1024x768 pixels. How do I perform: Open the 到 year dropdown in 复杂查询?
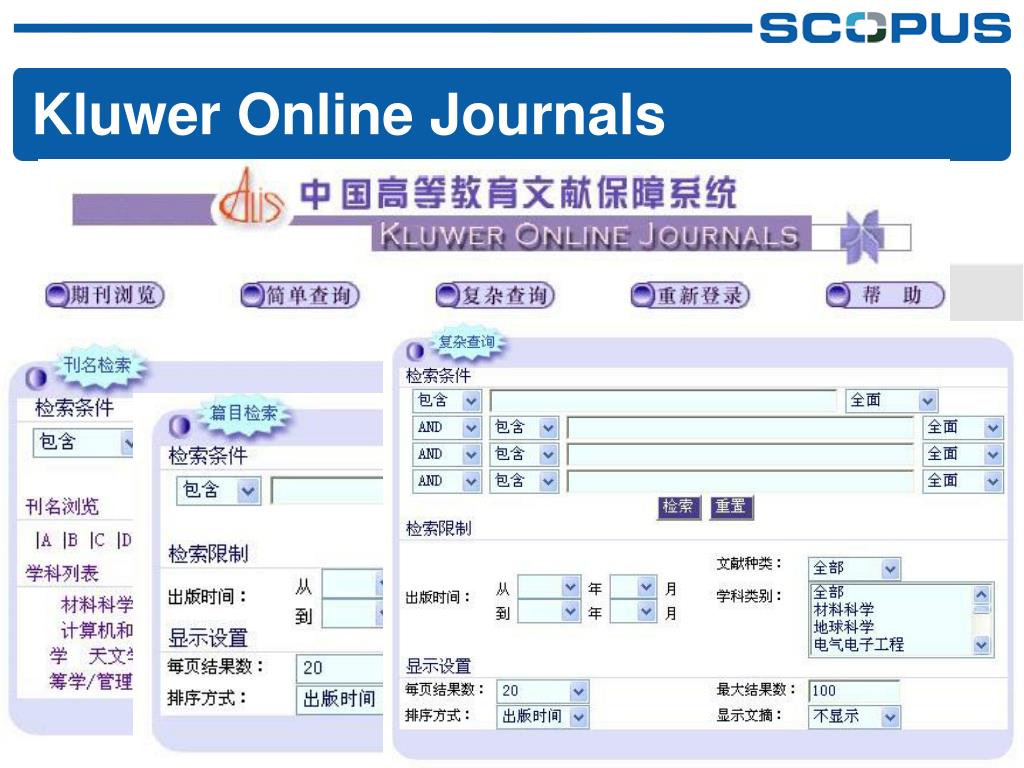coord(549,612)
